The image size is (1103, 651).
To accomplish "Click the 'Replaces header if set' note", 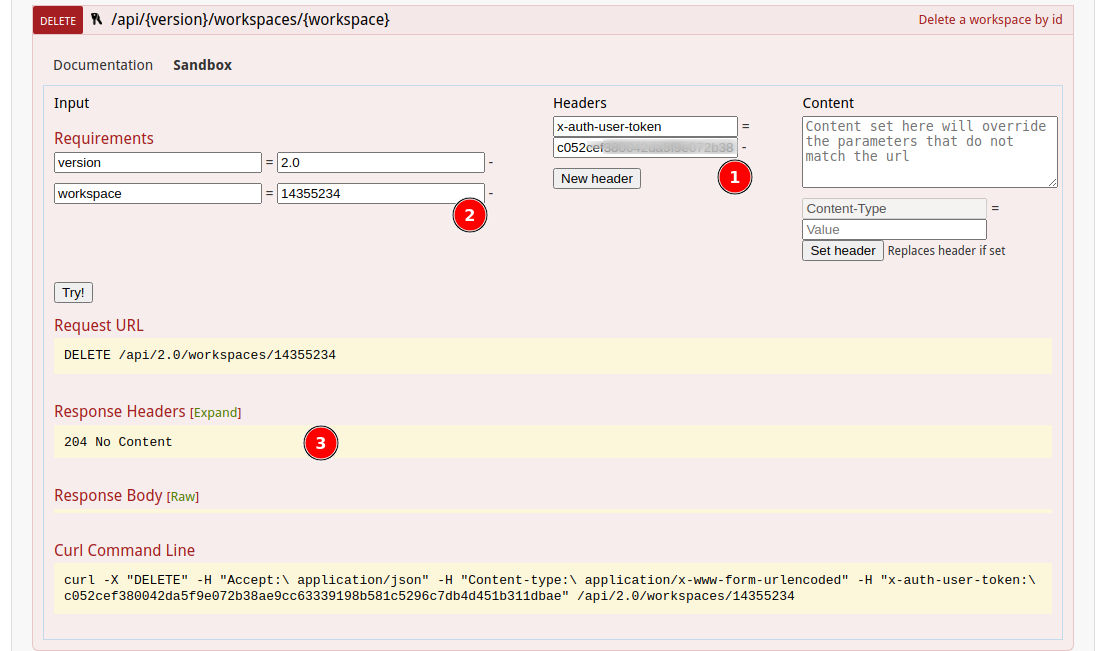I will tap(946, 251).
